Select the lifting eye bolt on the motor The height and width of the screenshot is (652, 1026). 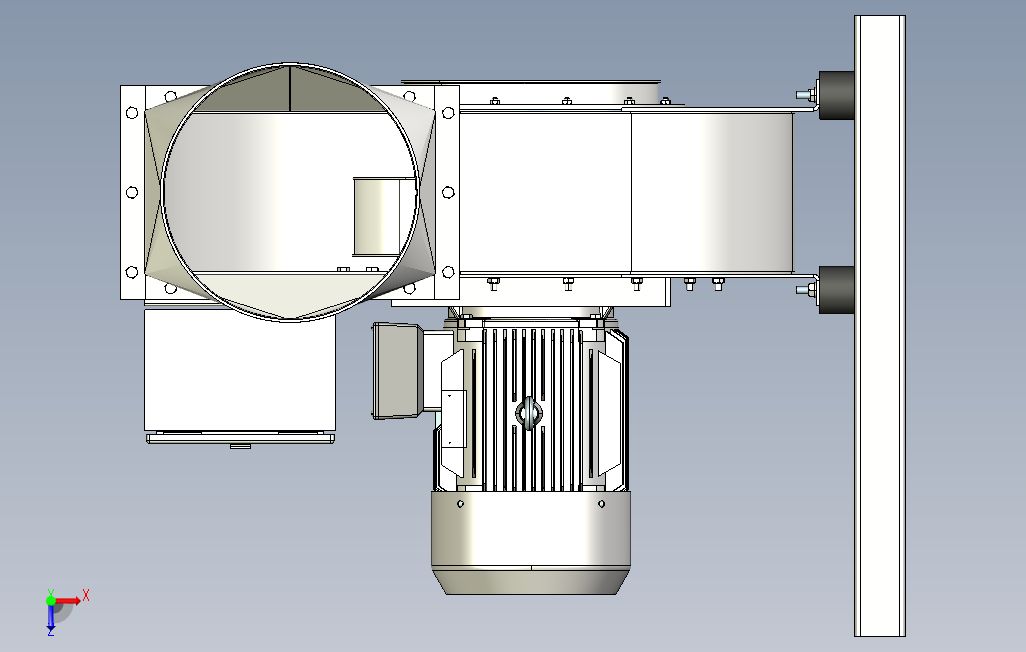pyautogui.click(x=529, y=414)
